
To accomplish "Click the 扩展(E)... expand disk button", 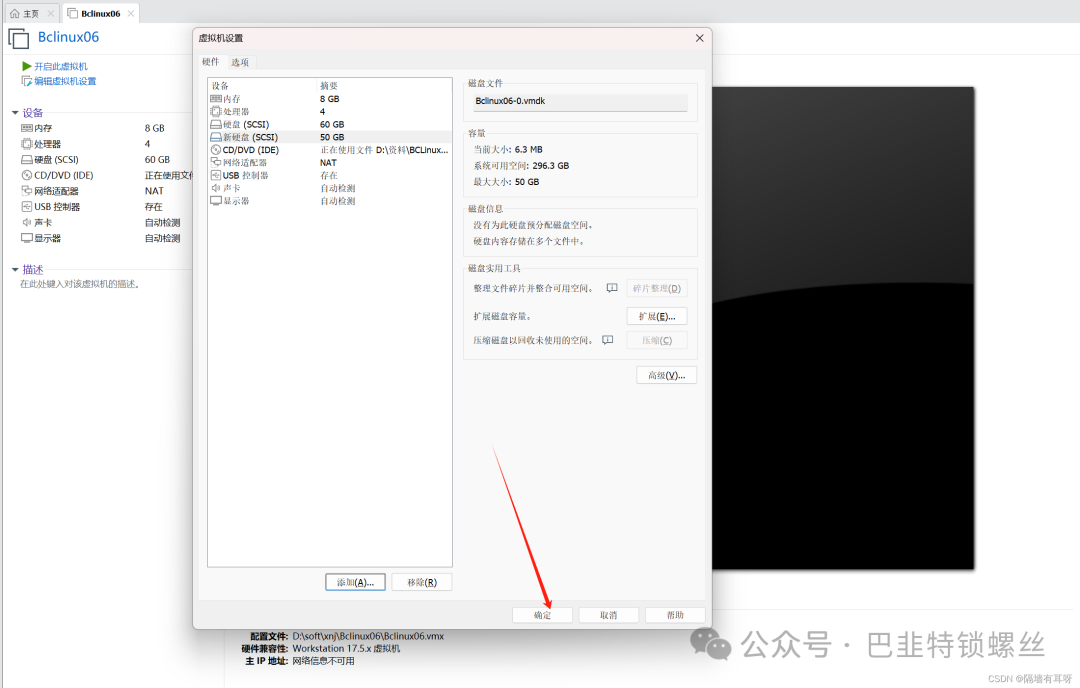I will (x=657, y=316).
